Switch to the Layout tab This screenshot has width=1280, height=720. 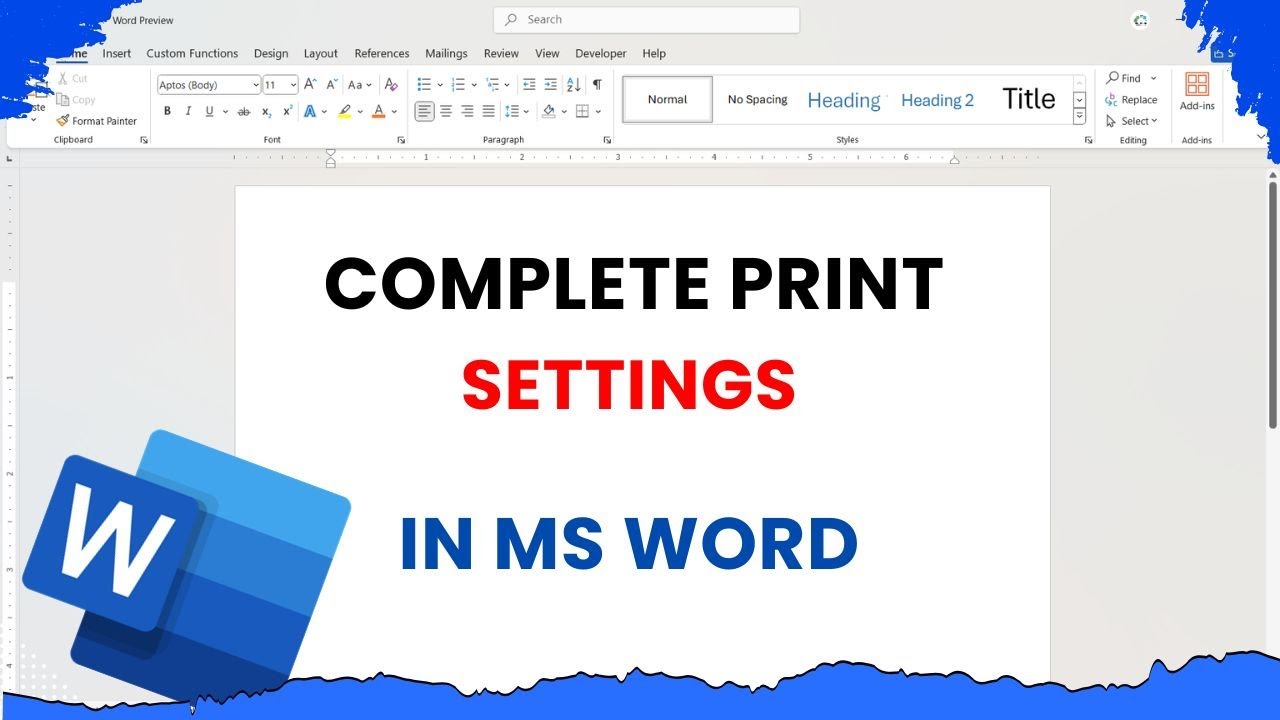point(321,53)
